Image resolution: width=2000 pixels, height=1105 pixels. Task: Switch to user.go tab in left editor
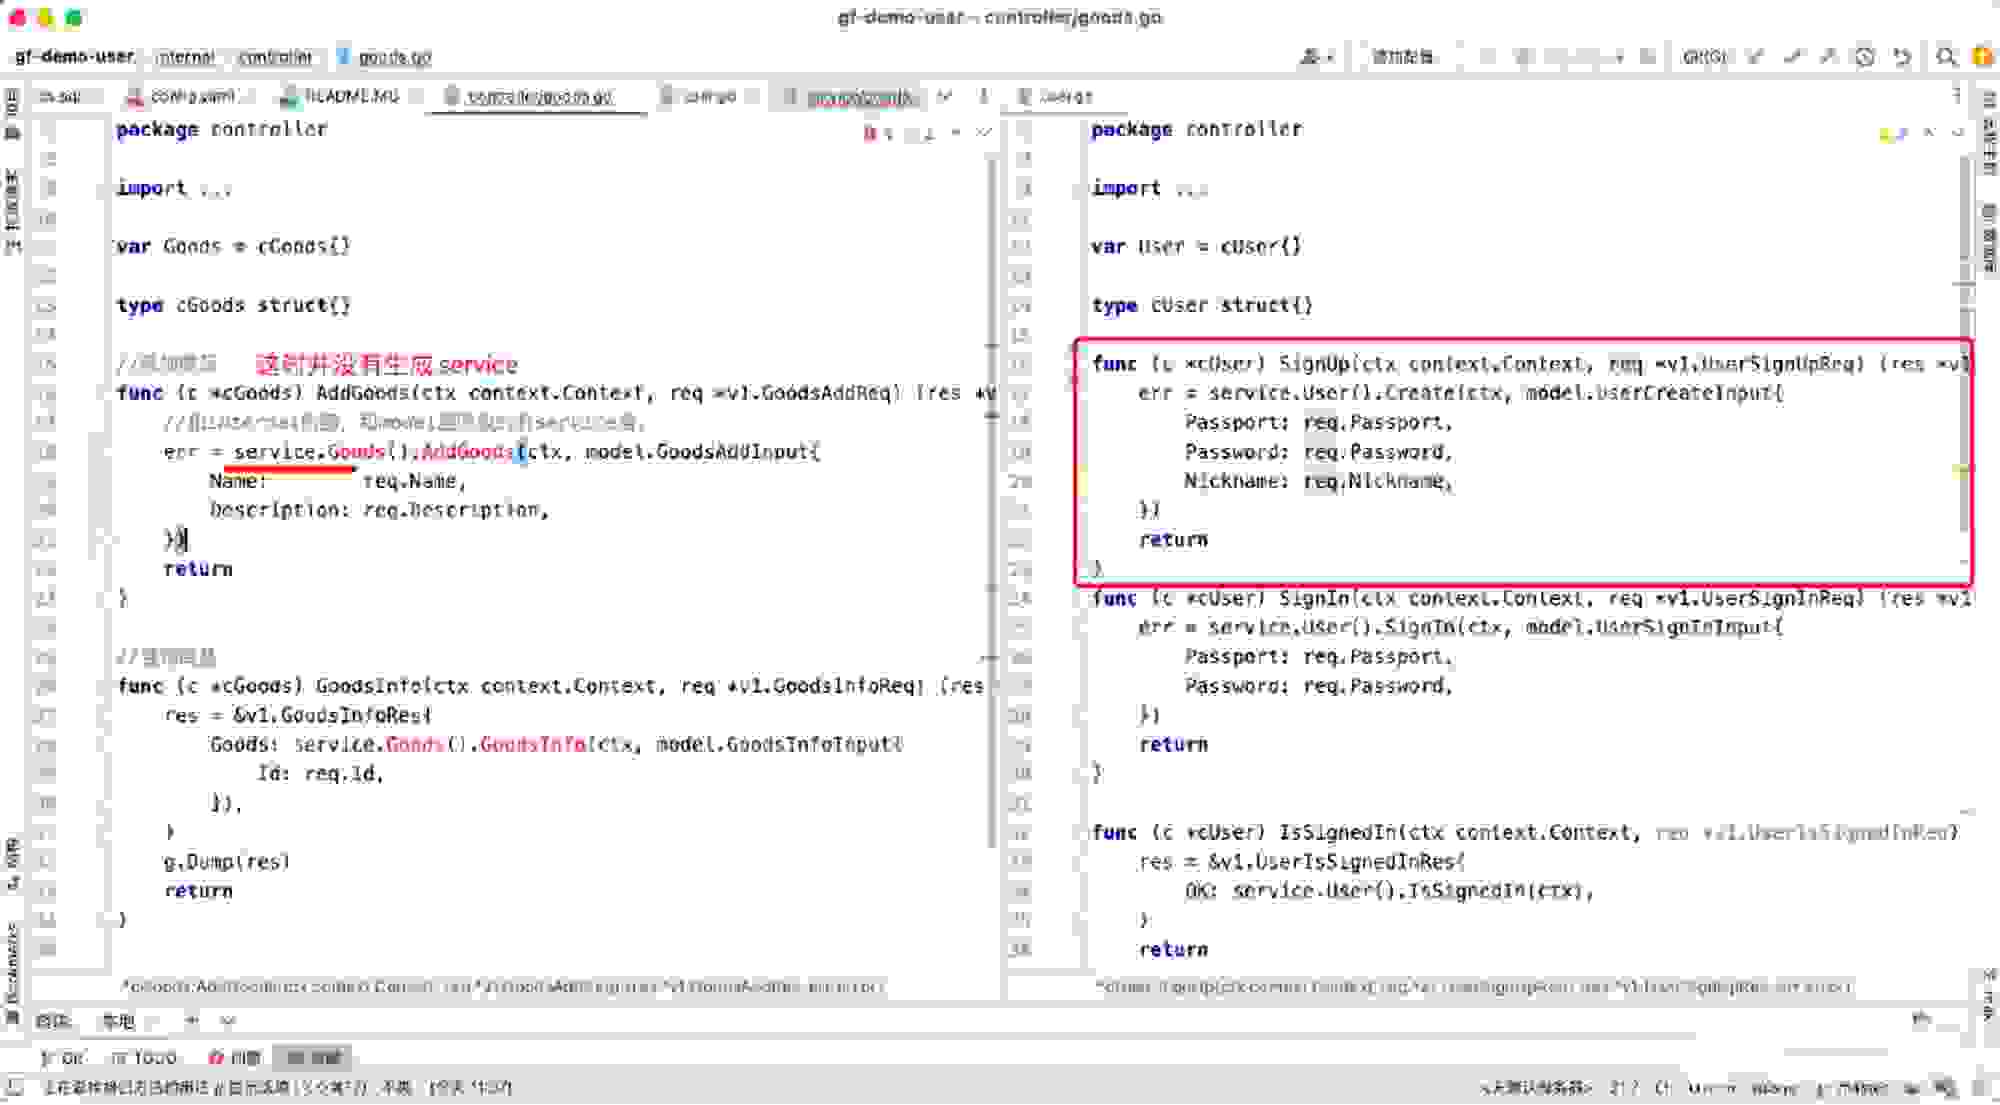pos(708,96)
